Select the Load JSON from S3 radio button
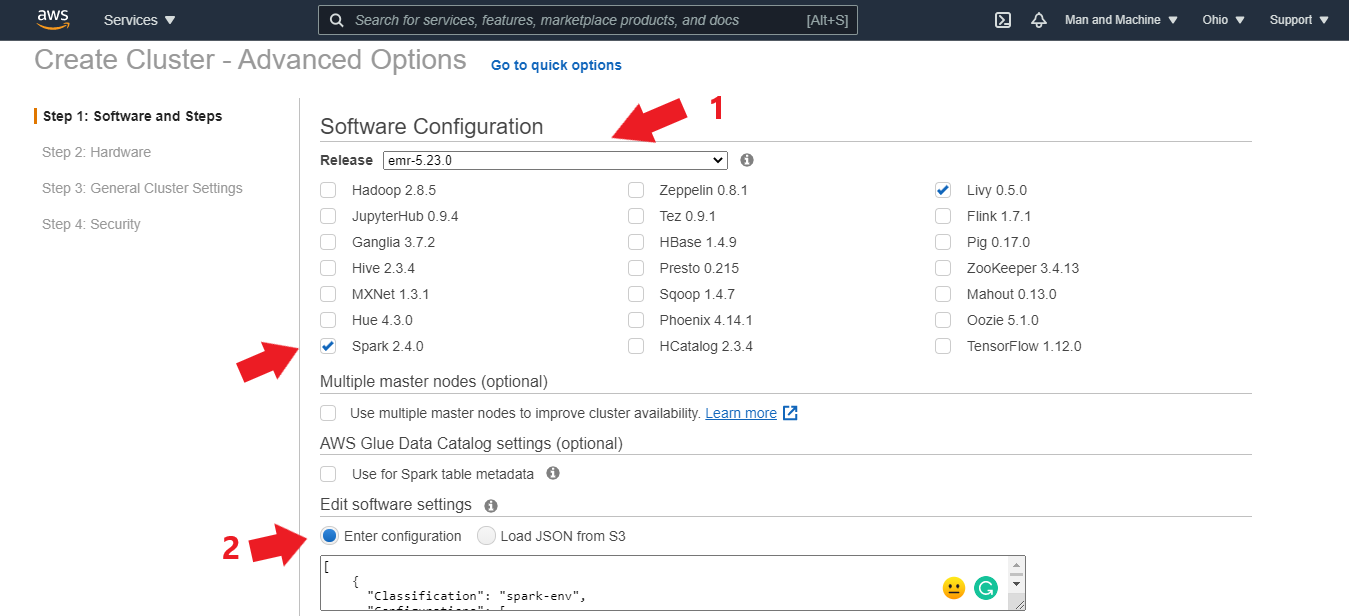Image resolution: width=1349 pixels, height=616 pixels. pos(486,536)
